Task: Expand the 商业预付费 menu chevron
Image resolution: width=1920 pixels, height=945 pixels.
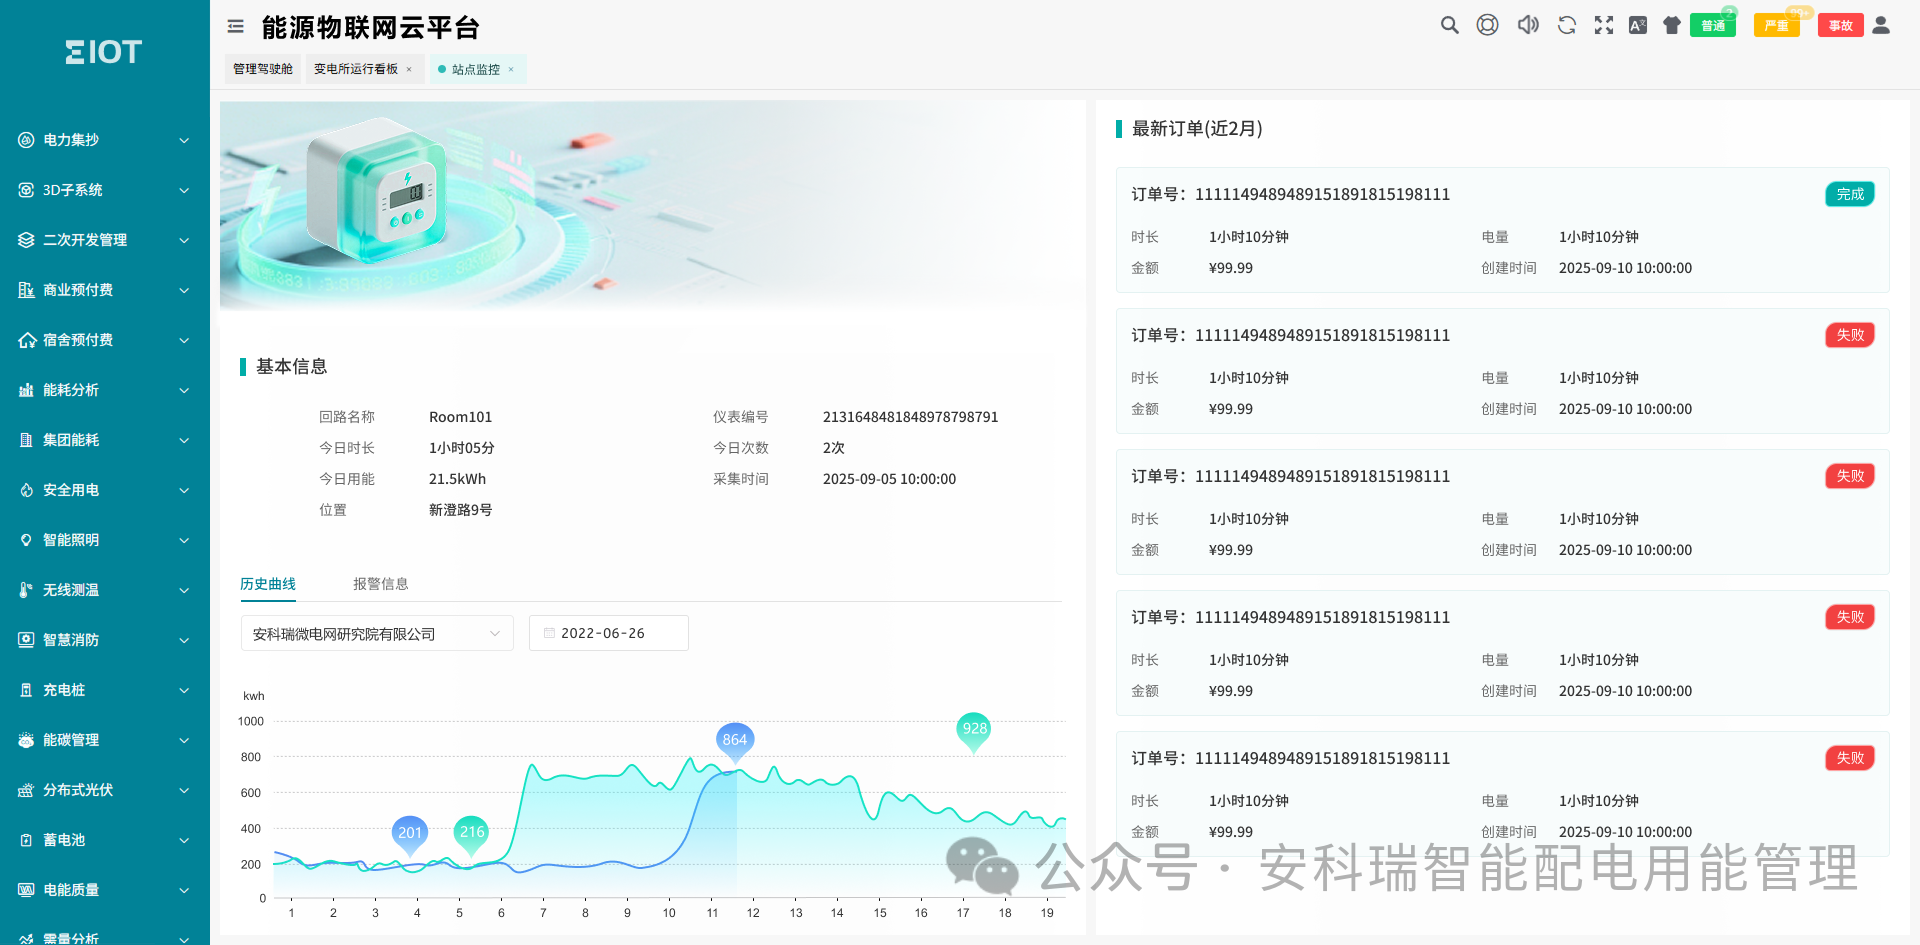Action: 184,290
